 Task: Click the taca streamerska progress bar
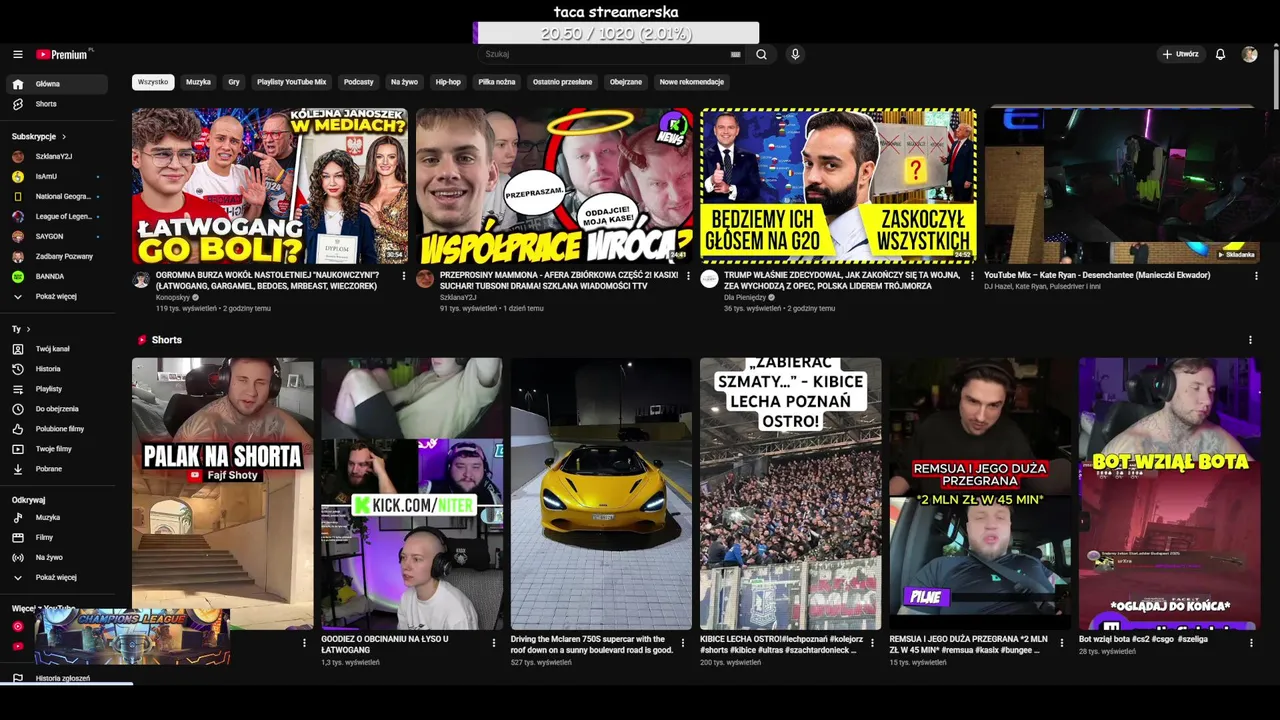(616, 33)
